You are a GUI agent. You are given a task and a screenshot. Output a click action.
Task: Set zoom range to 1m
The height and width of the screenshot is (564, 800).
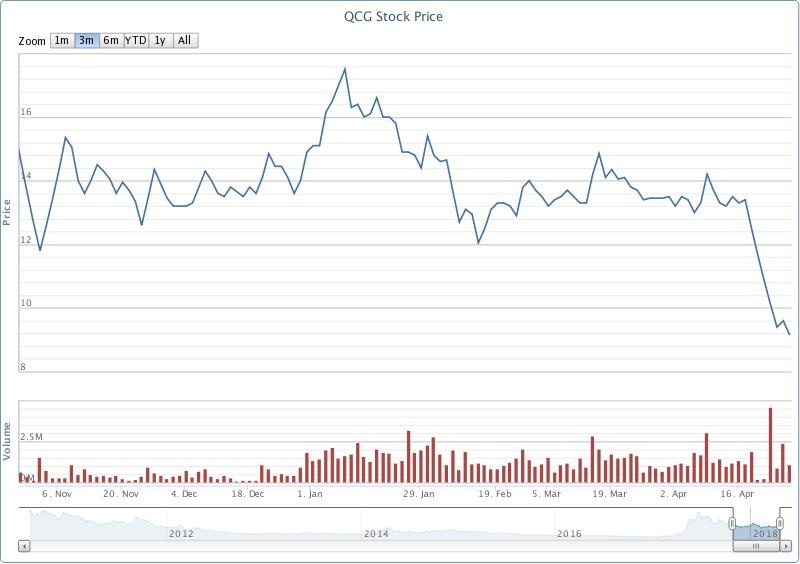pos(61,41)
